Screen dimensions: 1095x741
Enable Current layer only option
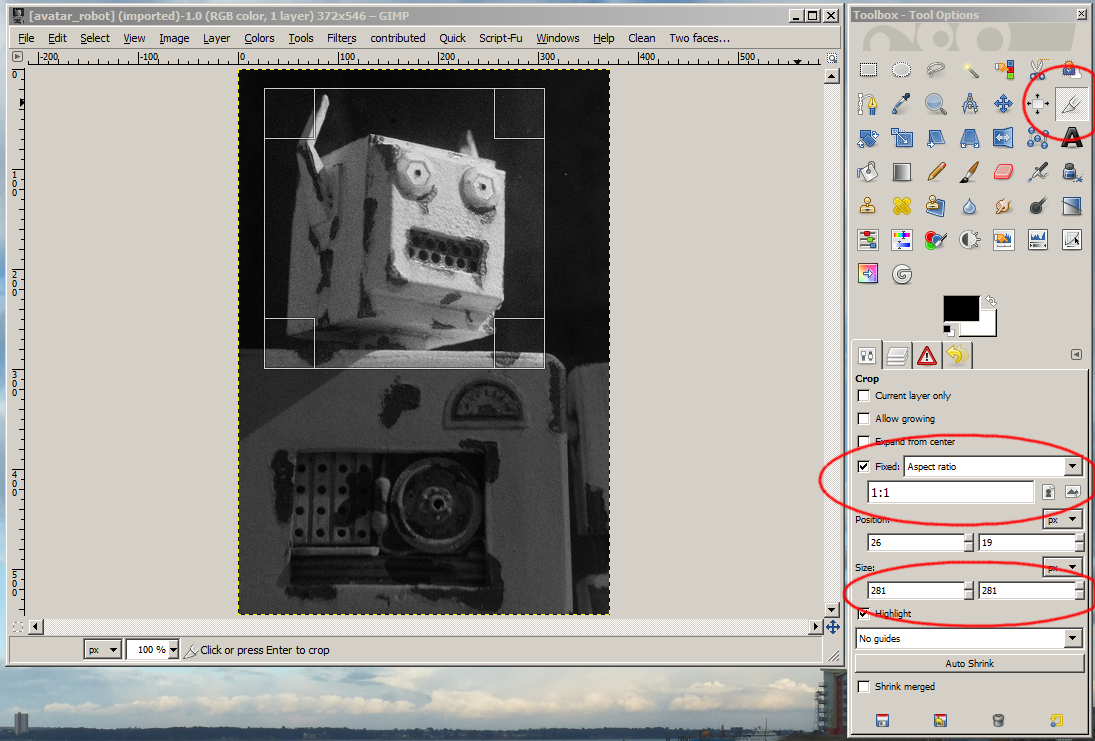point(864,396)
